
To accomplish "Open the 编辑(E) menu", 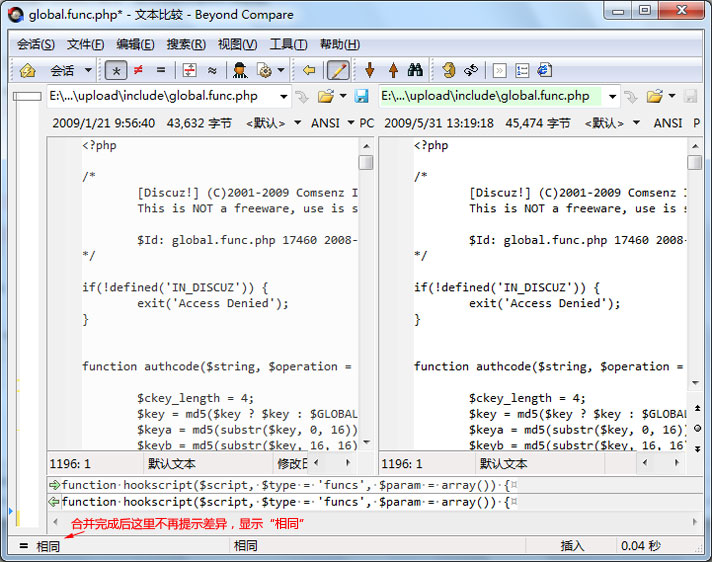I will pyautogui.click(x=135, y=44).
